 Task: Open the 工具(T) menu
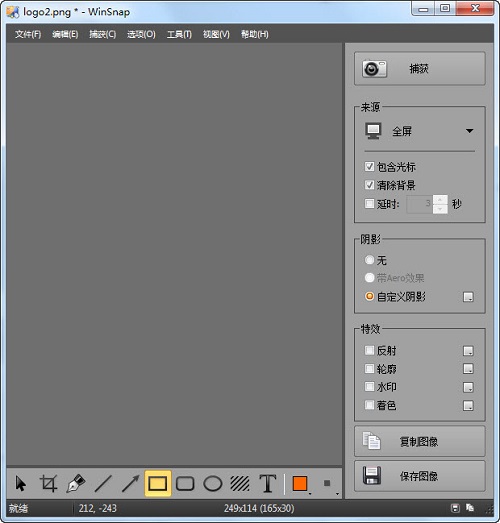pos(179,34)
